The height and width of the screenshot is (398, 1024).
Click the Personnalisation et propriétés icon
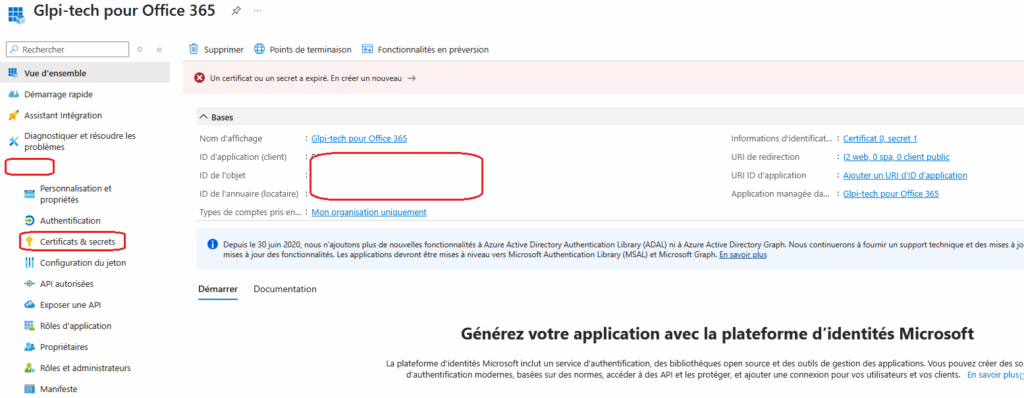coord(29,194)
